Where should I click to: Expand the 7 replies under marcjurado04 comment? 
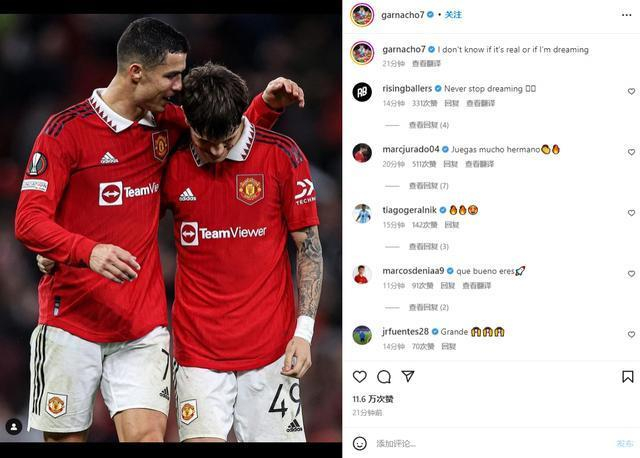pos(429,186)
